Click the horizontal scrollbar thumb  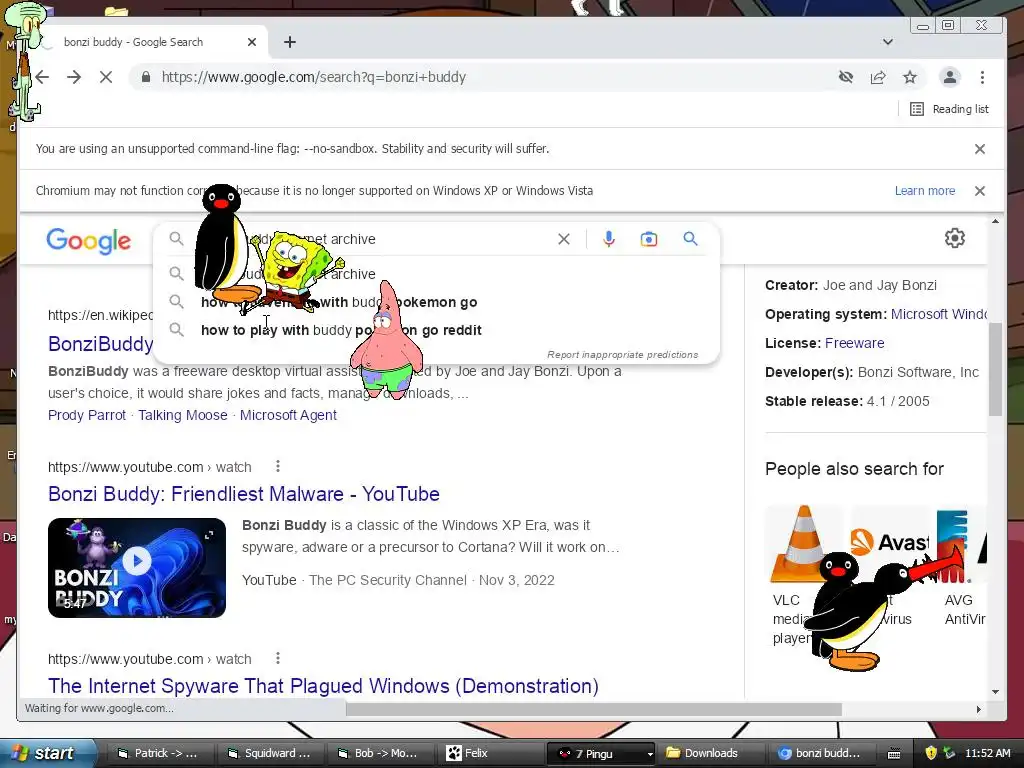[x=594, y=709]
